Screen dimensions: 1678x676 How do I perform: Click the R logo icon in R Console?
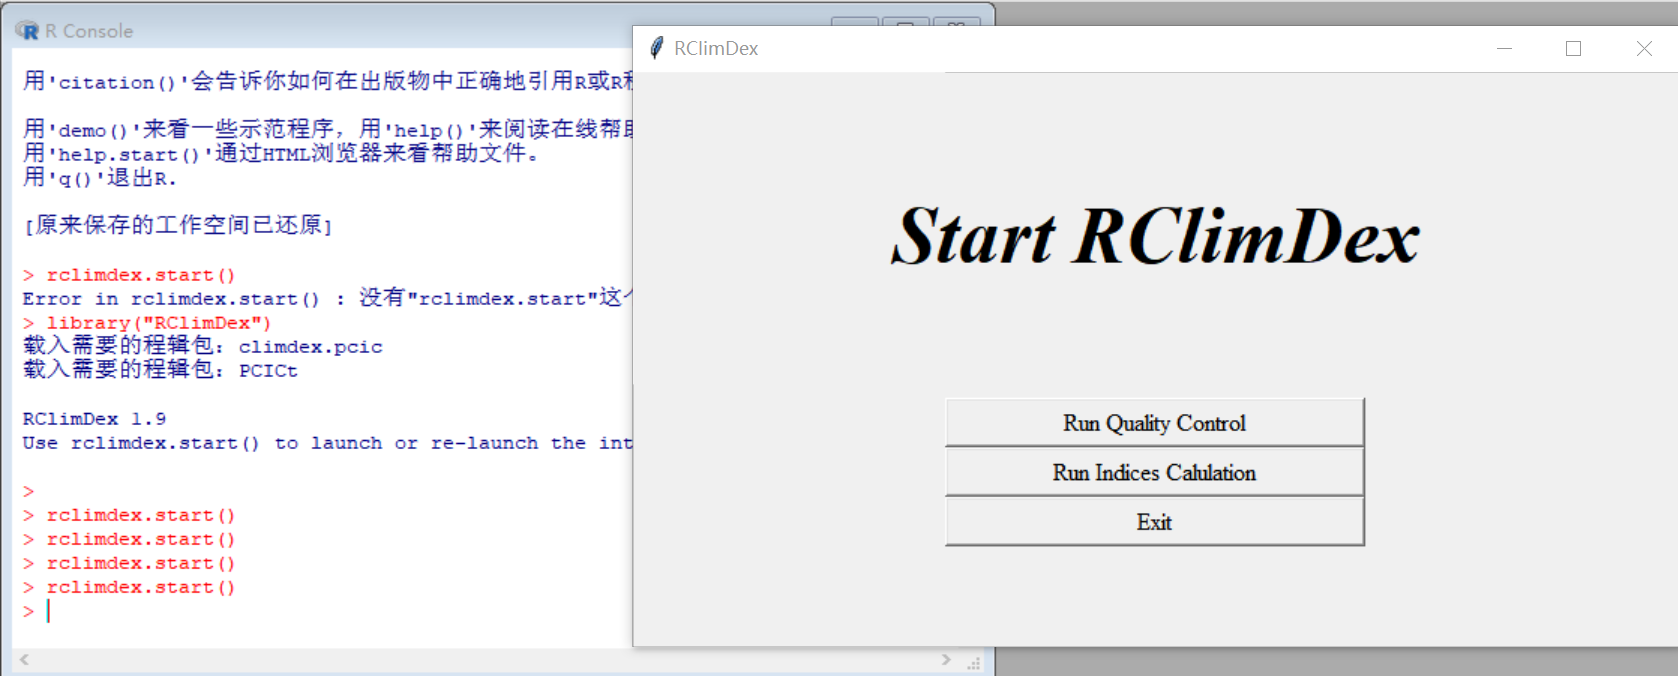(27, 31)
